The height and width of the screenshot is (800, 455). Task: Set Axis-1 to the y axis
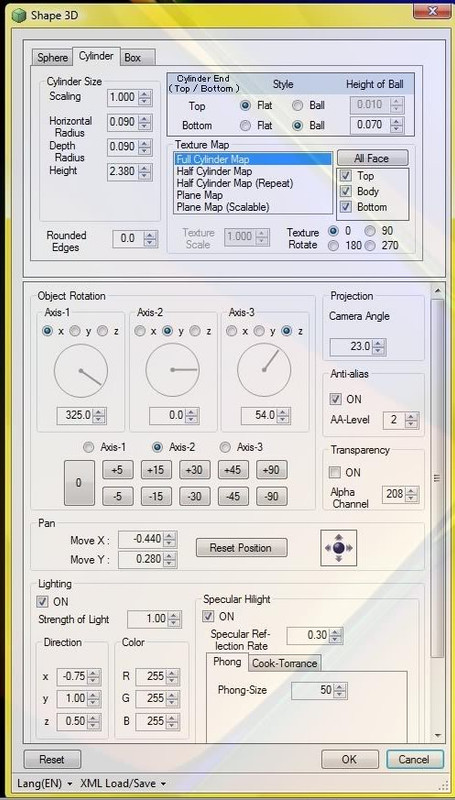75,332
